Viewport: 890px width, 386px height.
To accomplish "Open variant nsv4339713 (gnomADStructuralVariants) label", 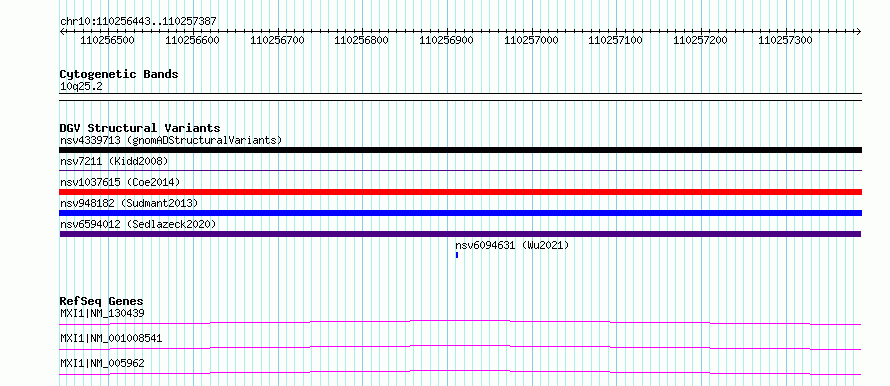I will [171, 140].
